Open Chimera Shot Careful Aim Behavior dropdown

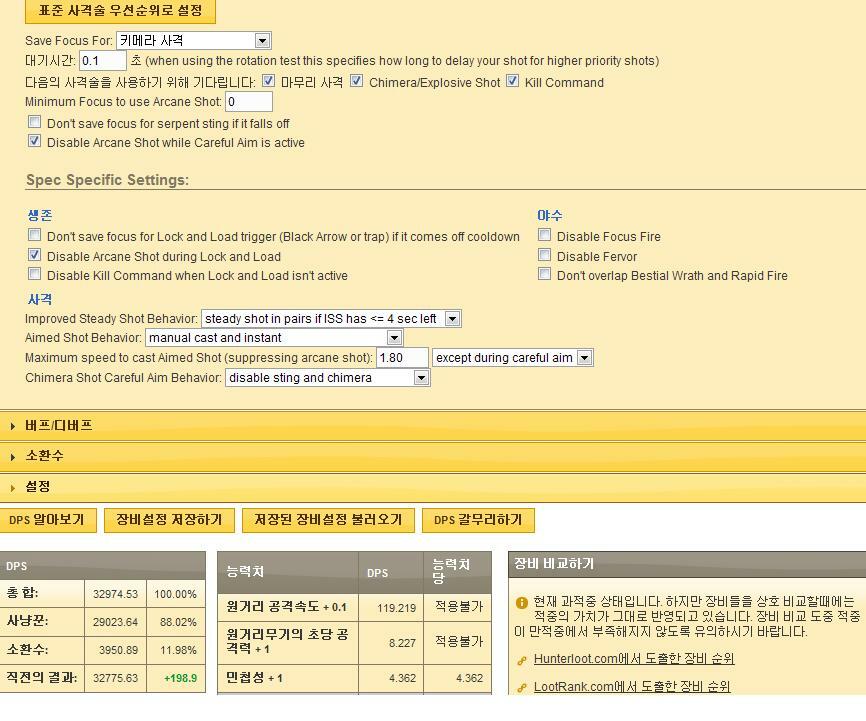click(421, 378)
